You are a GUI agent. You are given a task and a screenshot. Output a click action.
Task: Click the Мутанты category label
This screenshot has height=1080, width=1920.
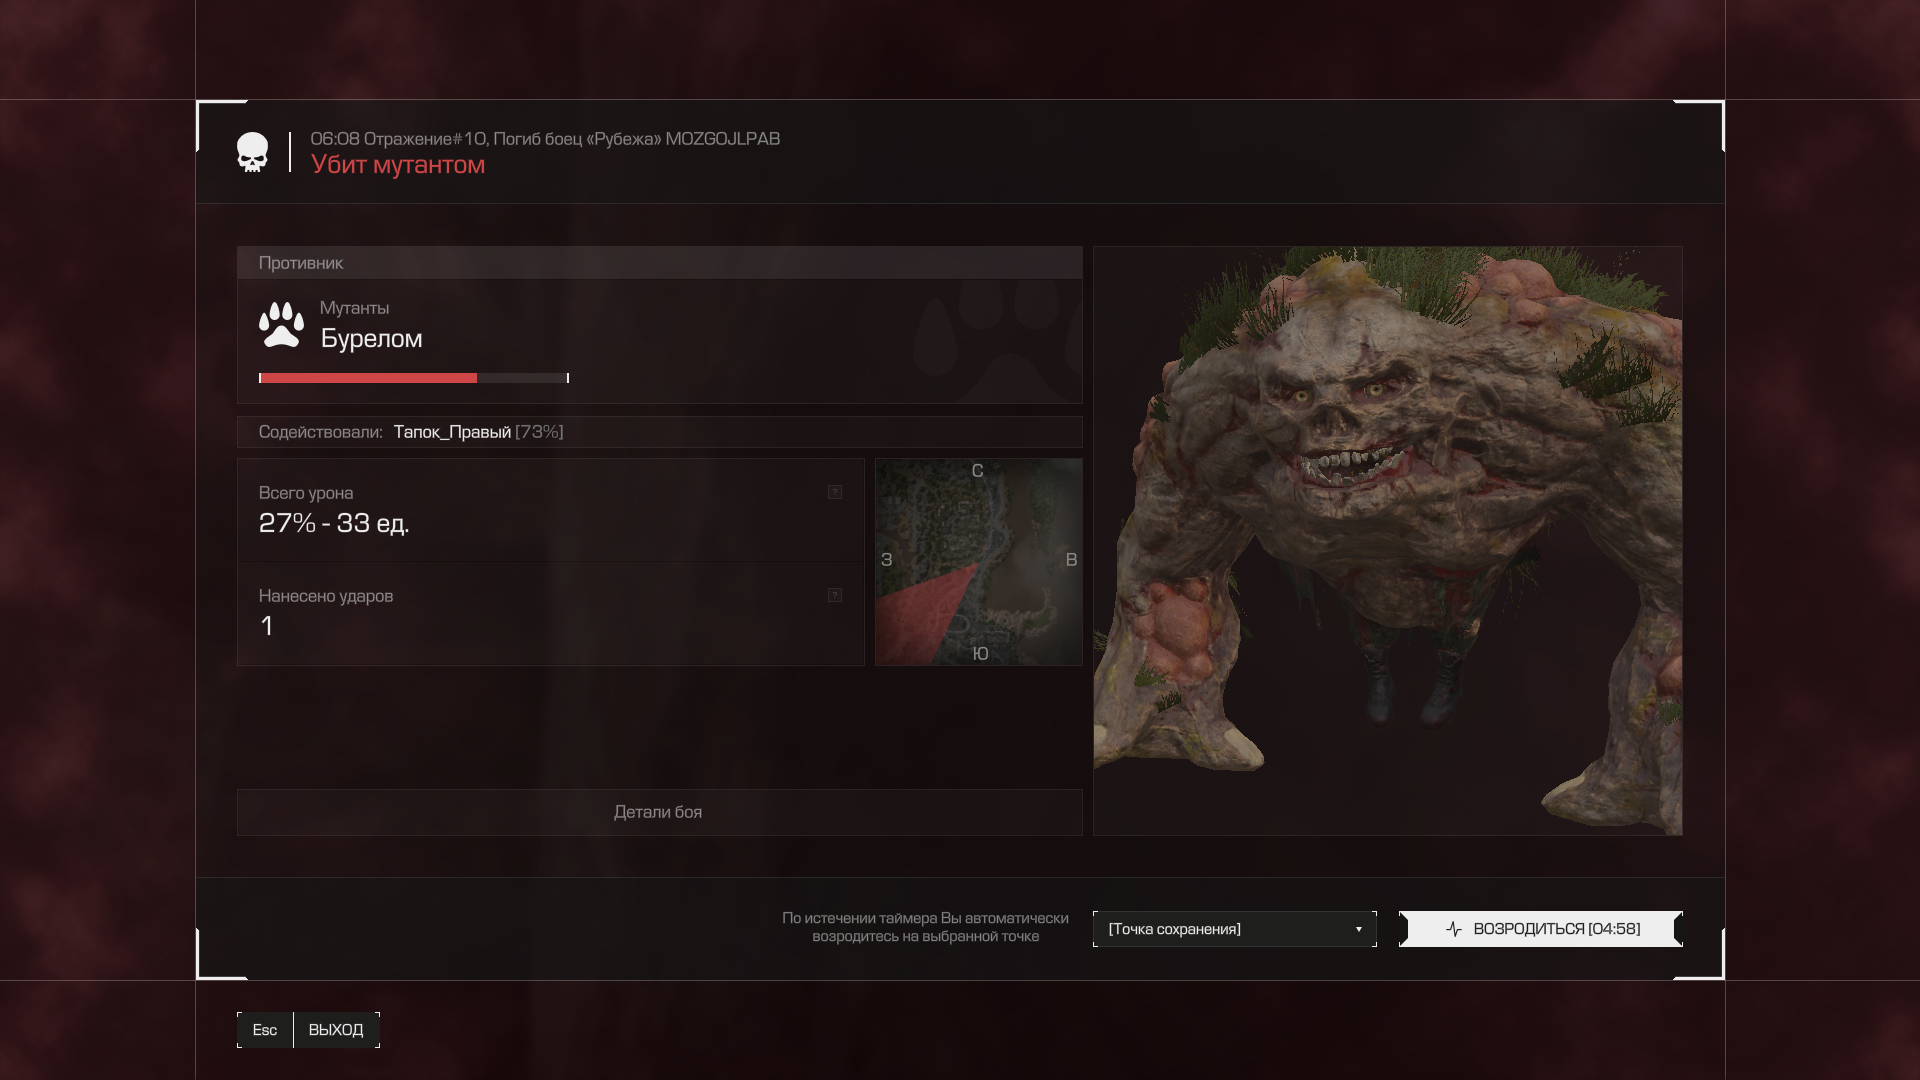[x=354, y=308]
